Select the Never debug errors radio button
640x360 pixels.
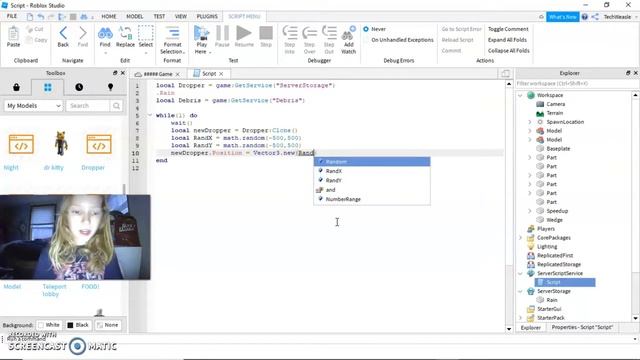pos(366,29)
